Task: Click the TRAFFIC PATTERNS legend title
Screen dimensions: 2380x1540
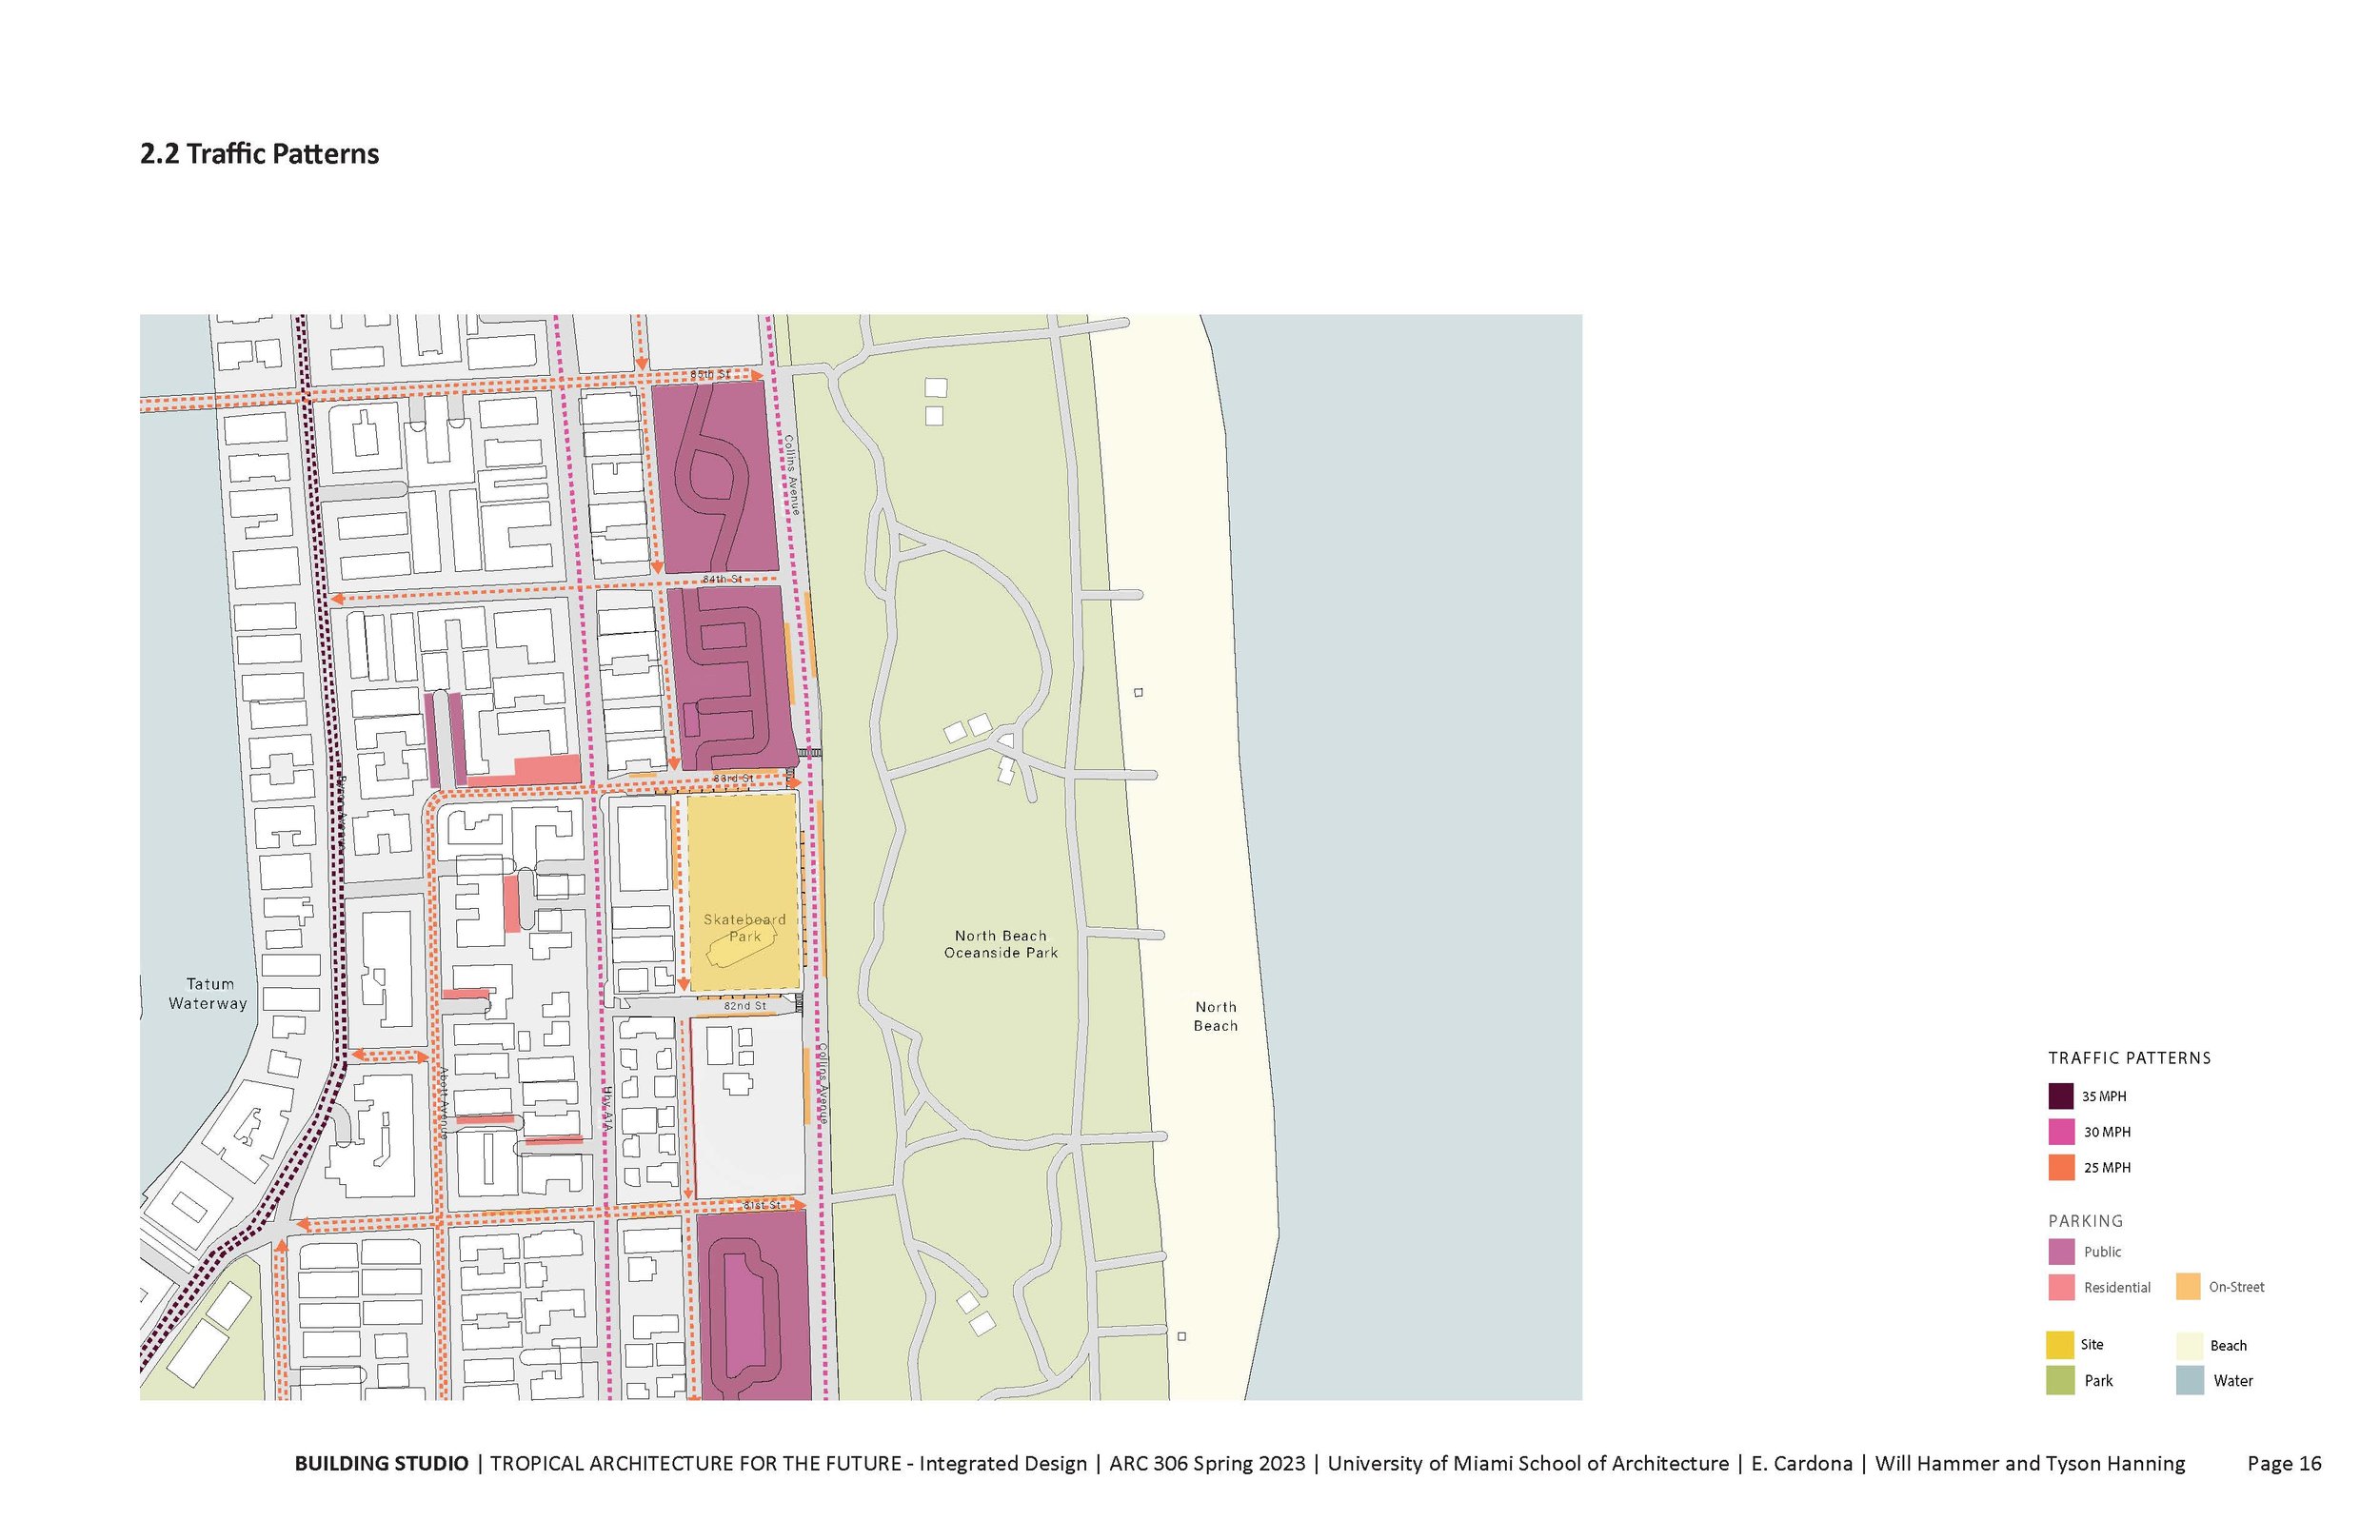Action: pos(2129,1058)
